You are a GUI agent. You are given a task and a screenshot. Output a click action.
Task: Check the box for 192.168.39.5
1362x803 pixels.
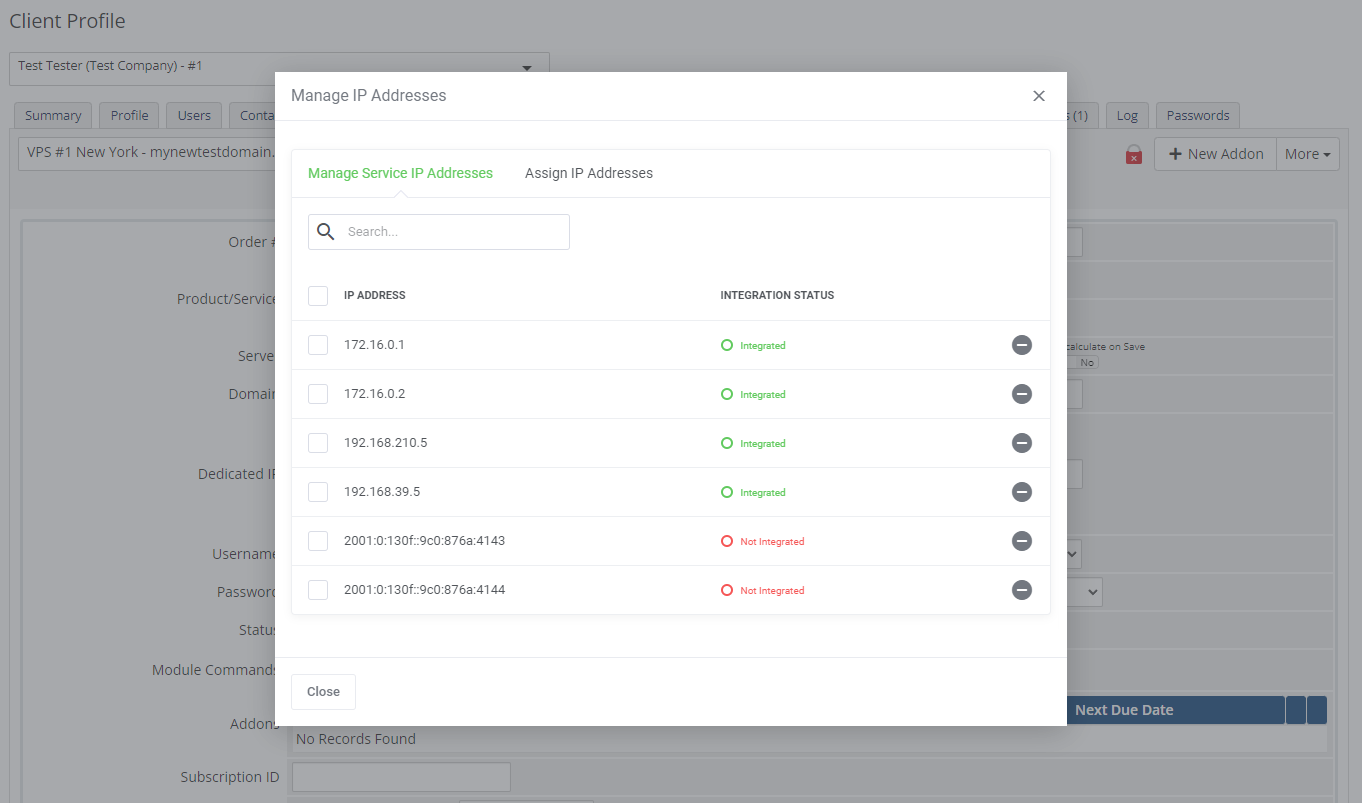[317, 491]
